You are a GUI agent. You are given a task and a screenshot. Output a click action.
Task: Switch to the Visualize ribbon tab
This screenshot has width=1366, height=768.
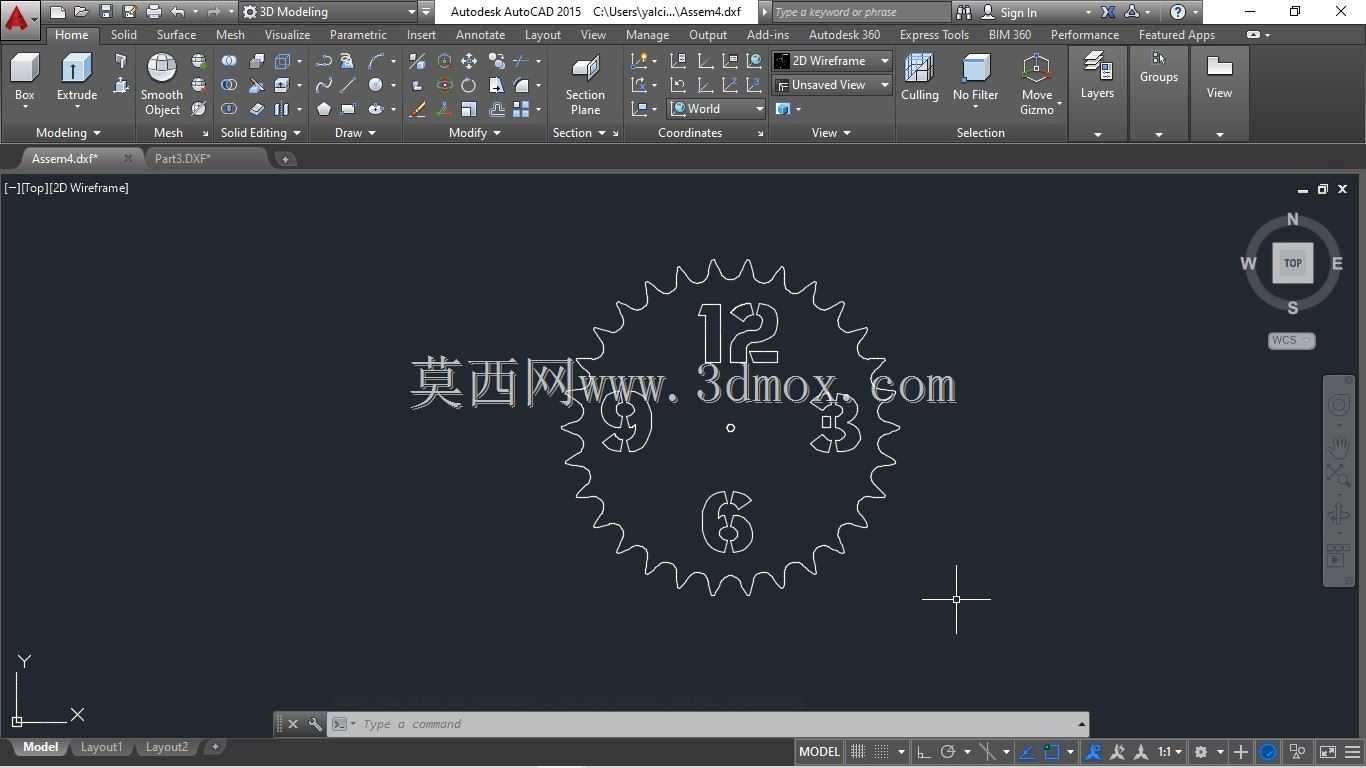click(287, 34)
